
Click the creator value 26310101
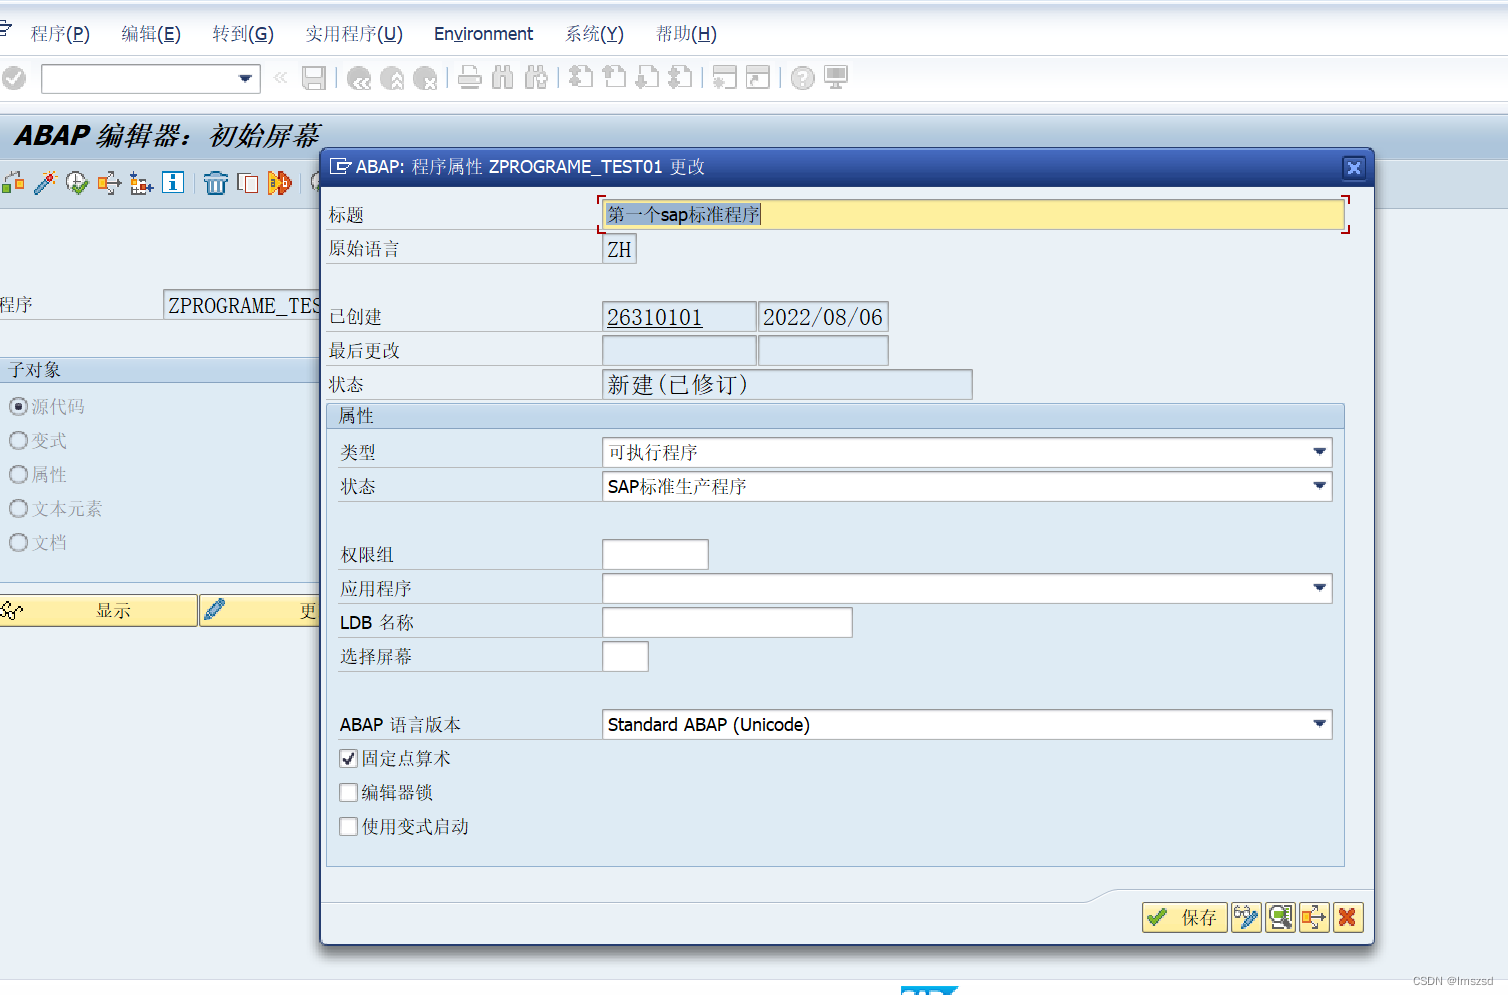tap(679, 317)
